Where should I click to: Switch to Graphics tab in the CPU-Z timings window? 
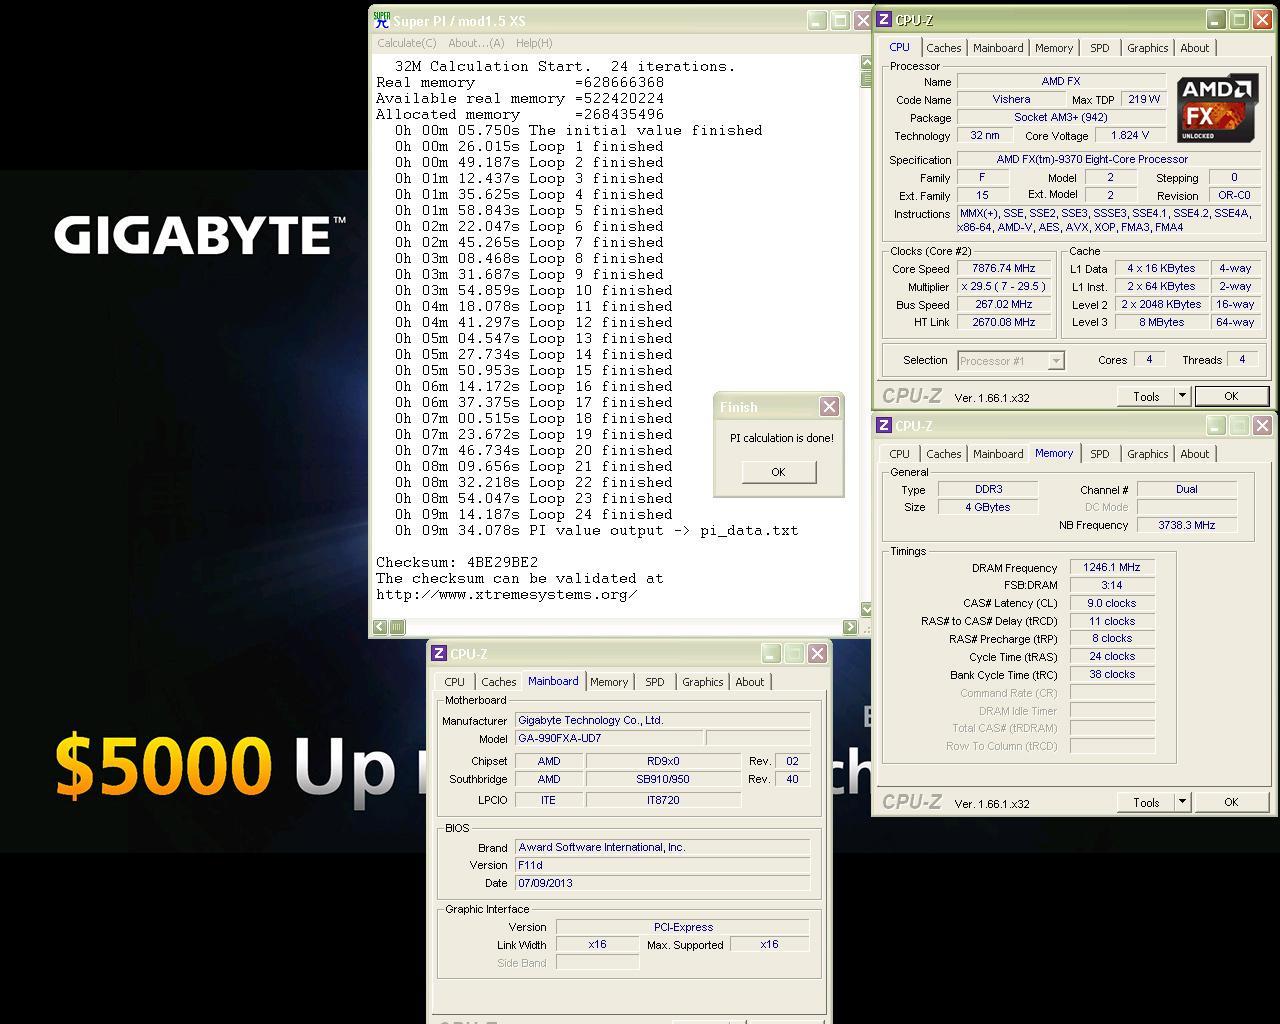coord(1147,454)
